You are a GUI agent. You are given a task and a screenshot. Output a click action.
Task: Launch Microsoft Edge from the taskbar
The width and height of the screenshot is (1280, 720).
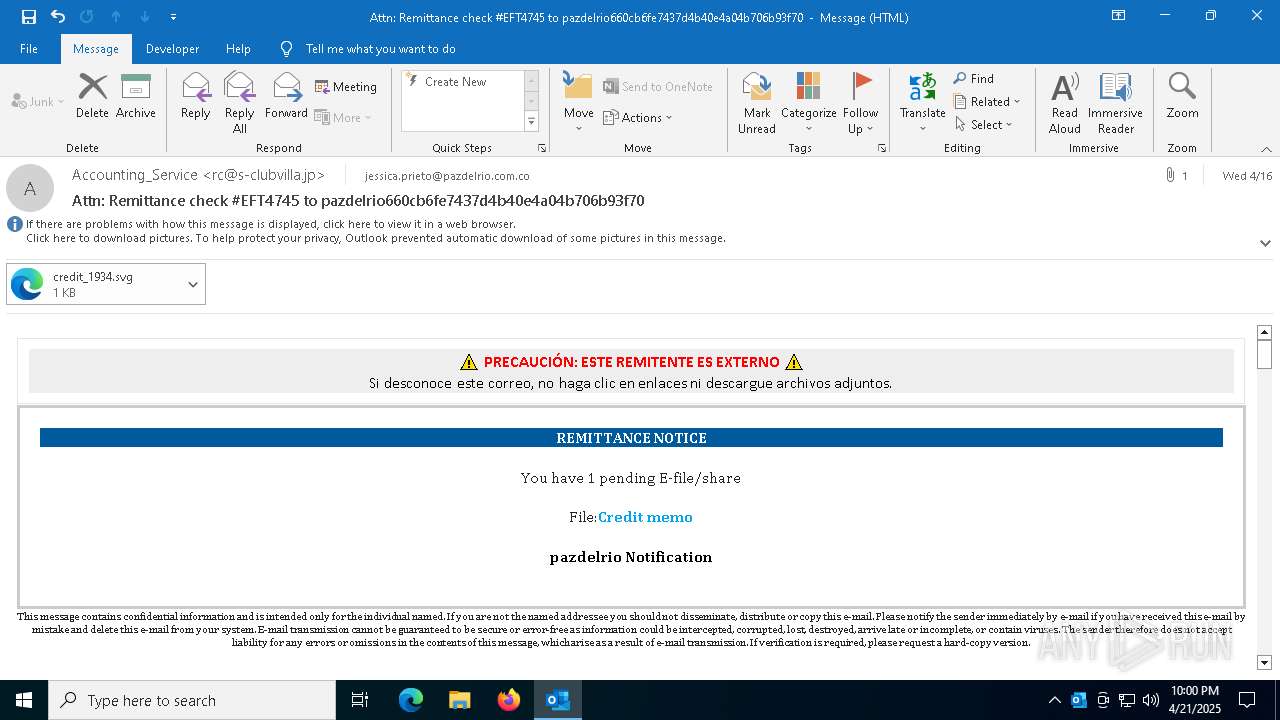pos(411,700)
